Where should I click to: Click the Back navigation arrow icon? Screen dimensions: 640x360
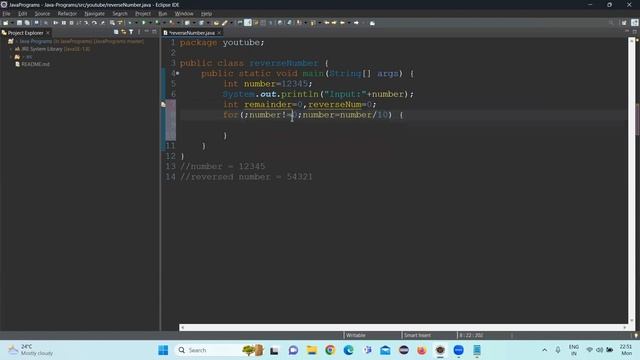pos(342,23)
